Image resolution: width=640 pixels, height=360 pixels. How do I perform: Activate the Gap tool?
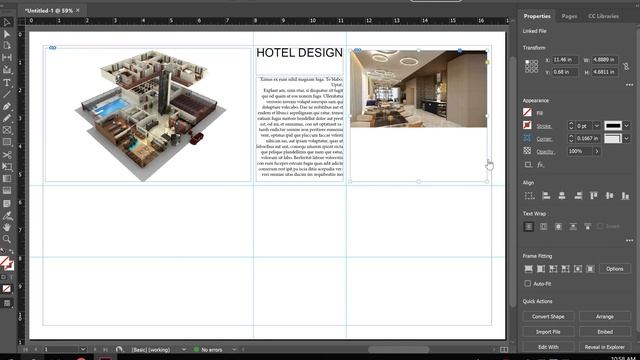click(x=7, y=58)
